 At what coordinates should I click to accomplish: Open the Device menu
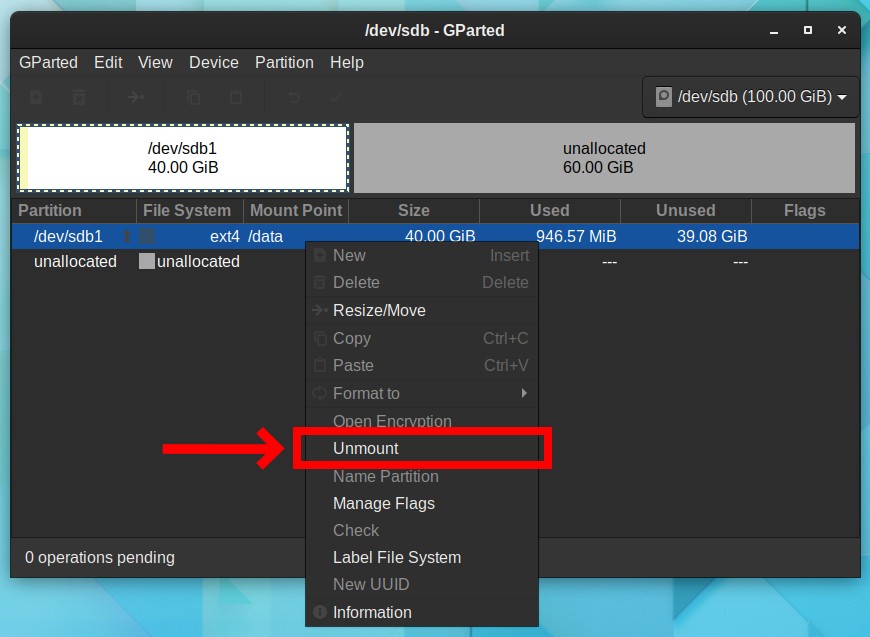click(214, 62)
